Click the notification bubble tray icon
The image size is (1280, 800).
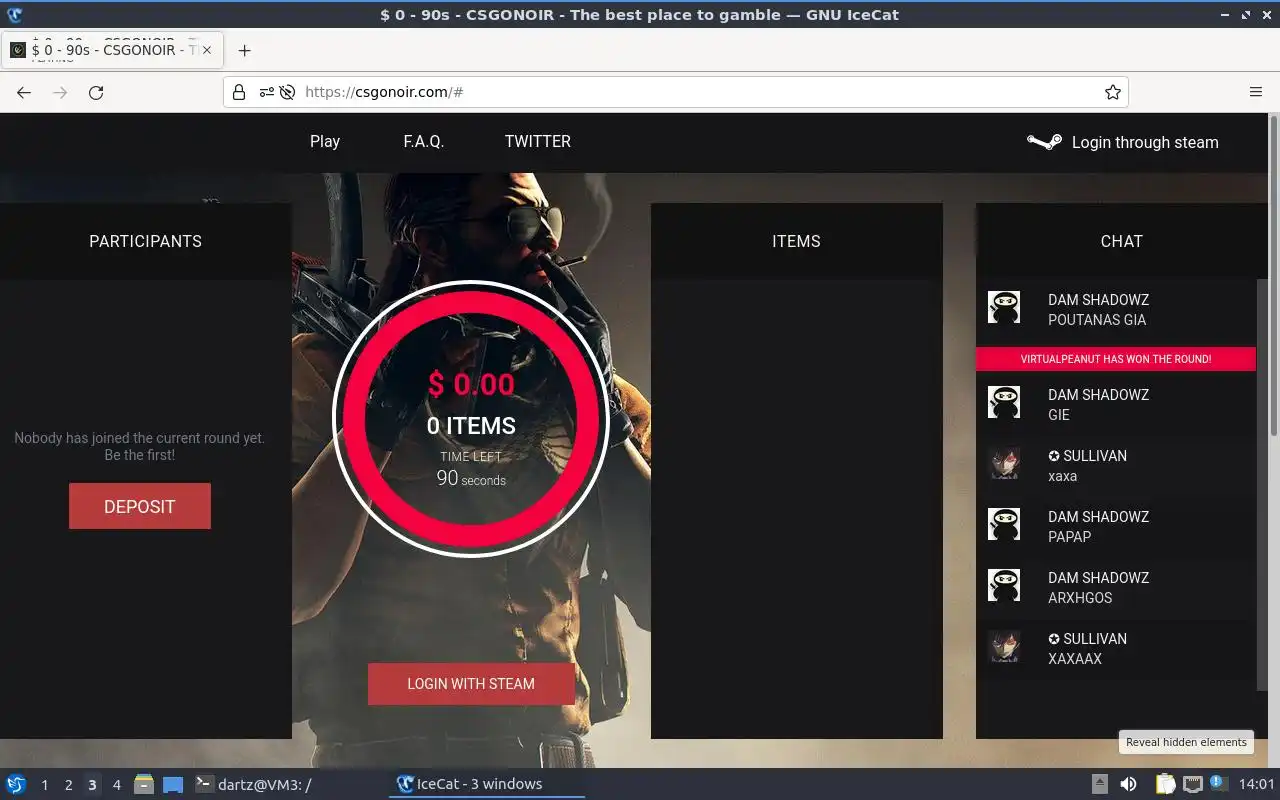click(1218, 783)
